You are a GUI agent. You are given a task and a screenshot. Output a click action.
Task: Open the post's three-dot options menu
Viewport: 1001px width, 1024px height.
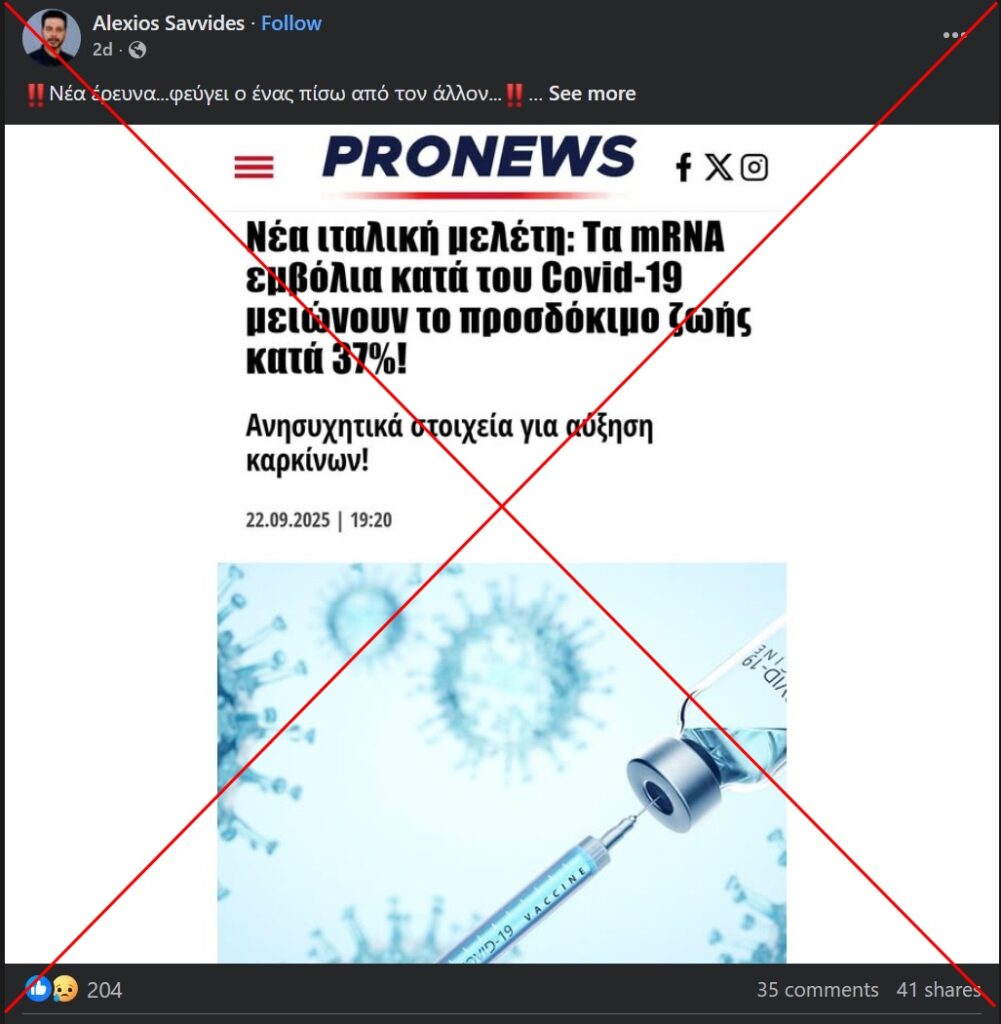(x=954, y=35)
